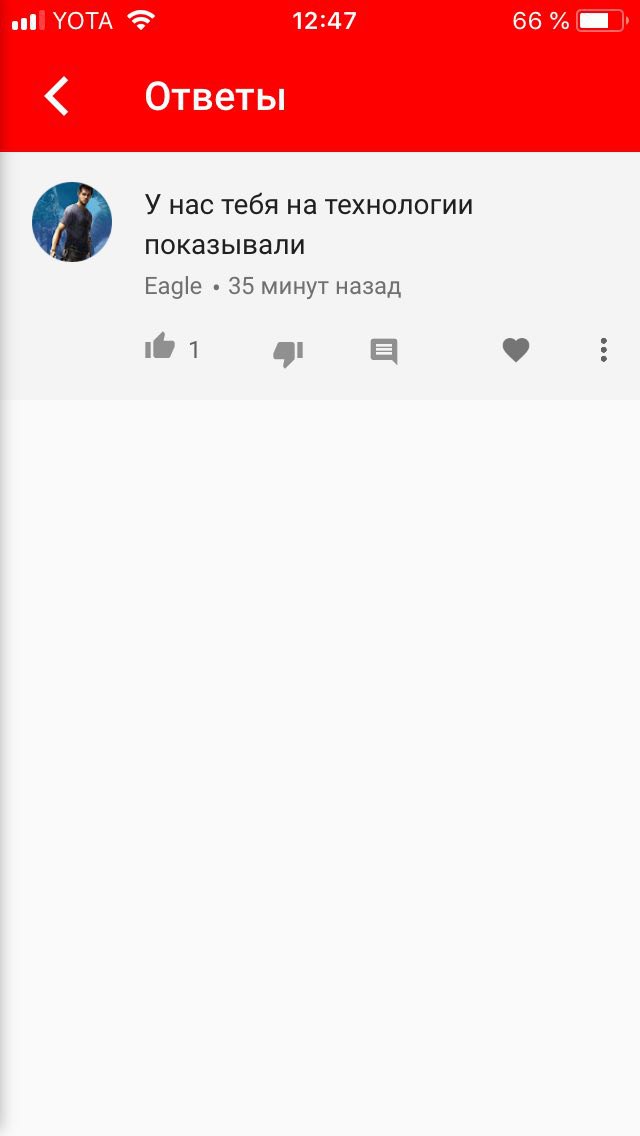Tap the cellular signal bars icon
The height and width of the screenshot is (1136, 640).
28,21
